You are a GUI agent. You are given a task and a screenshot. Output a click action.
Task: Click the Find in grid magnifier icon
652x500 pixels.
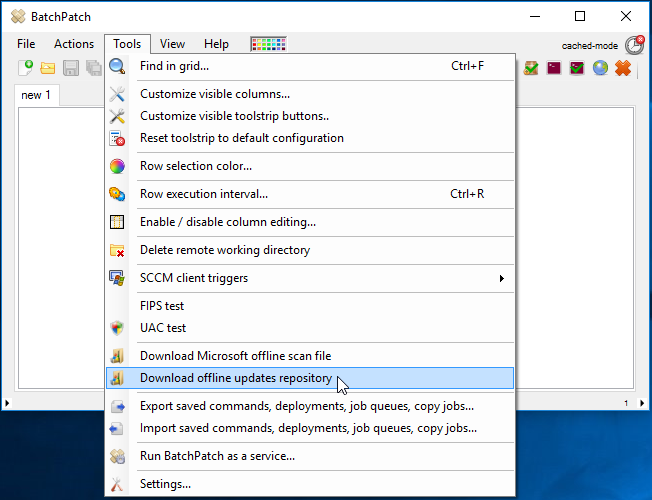pyautogui.click(x=117, y=66)
